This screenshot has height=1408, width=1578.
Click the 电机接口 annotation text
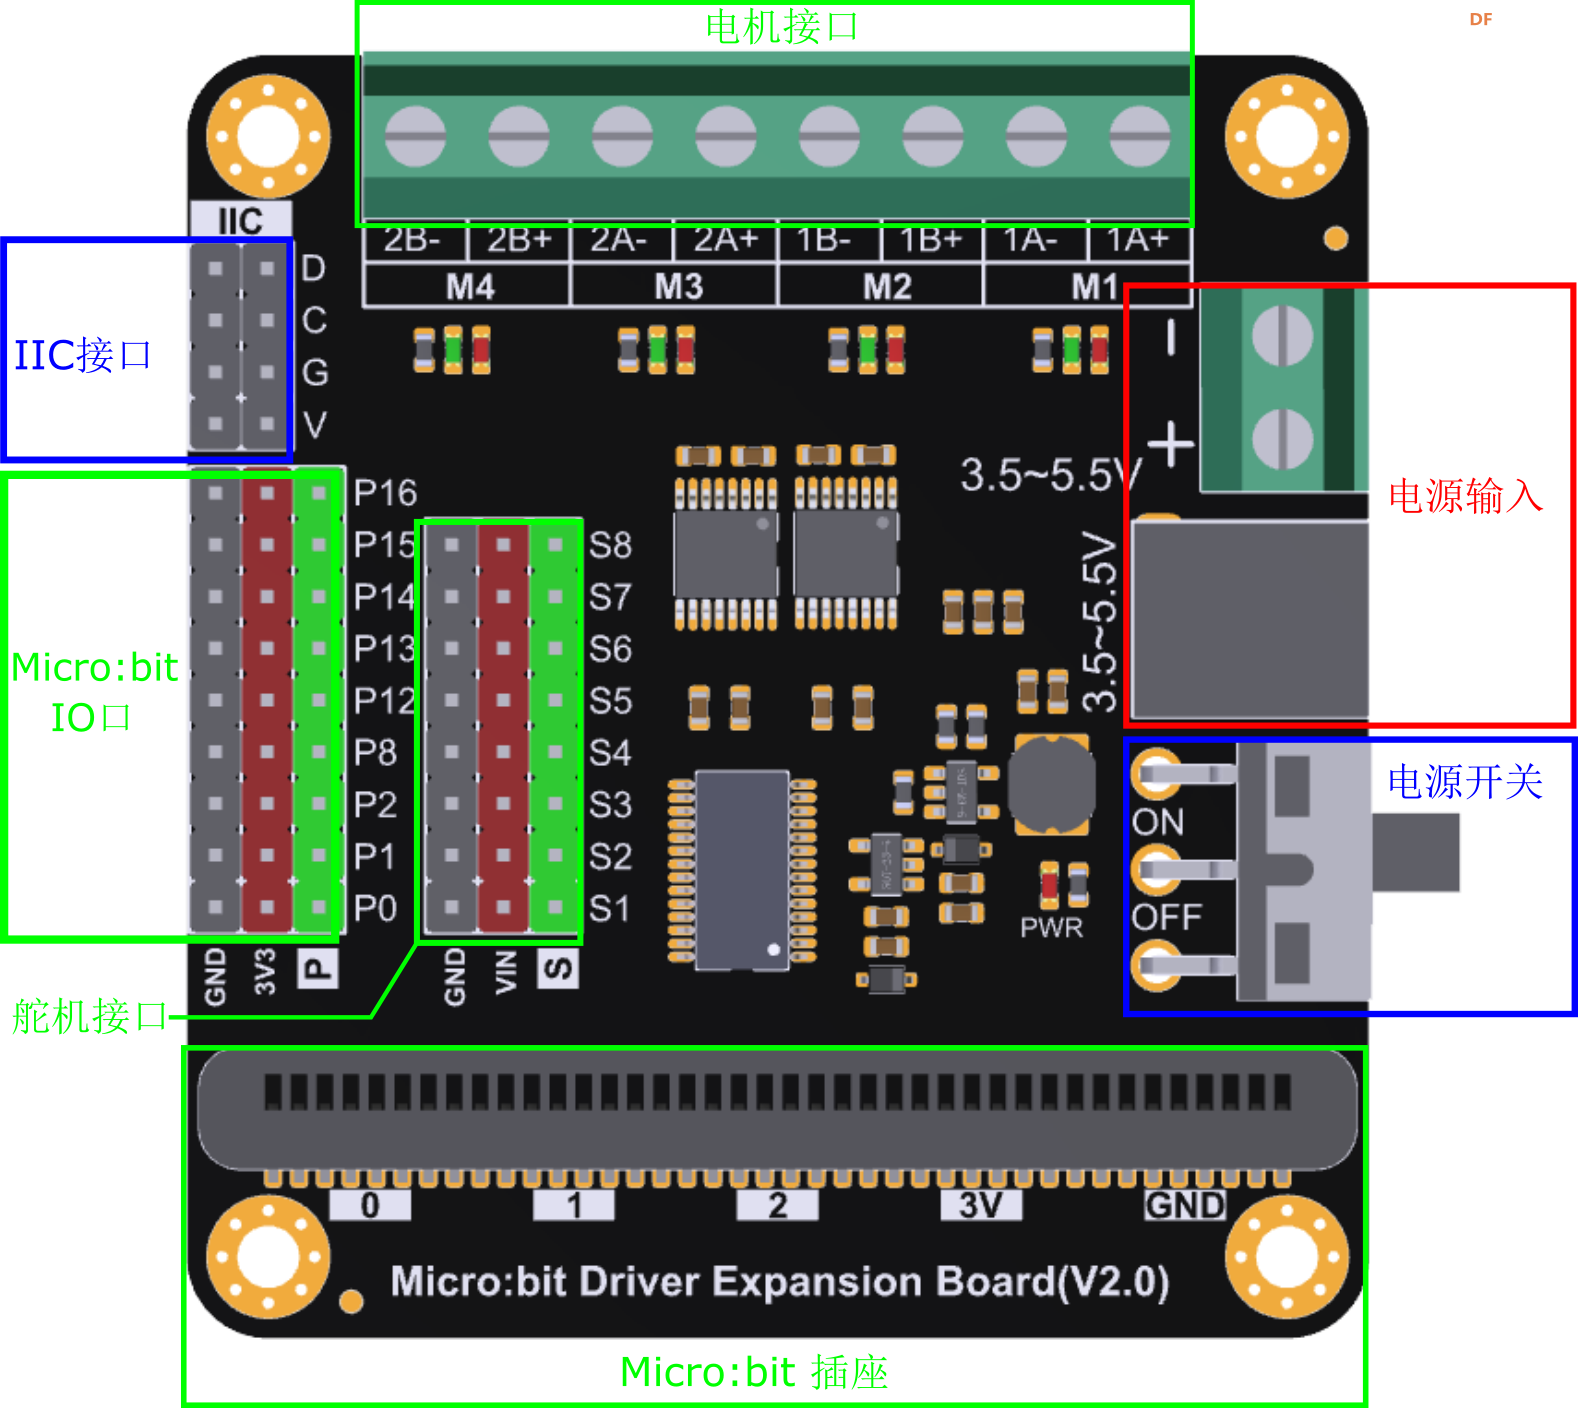coord(781,27)
